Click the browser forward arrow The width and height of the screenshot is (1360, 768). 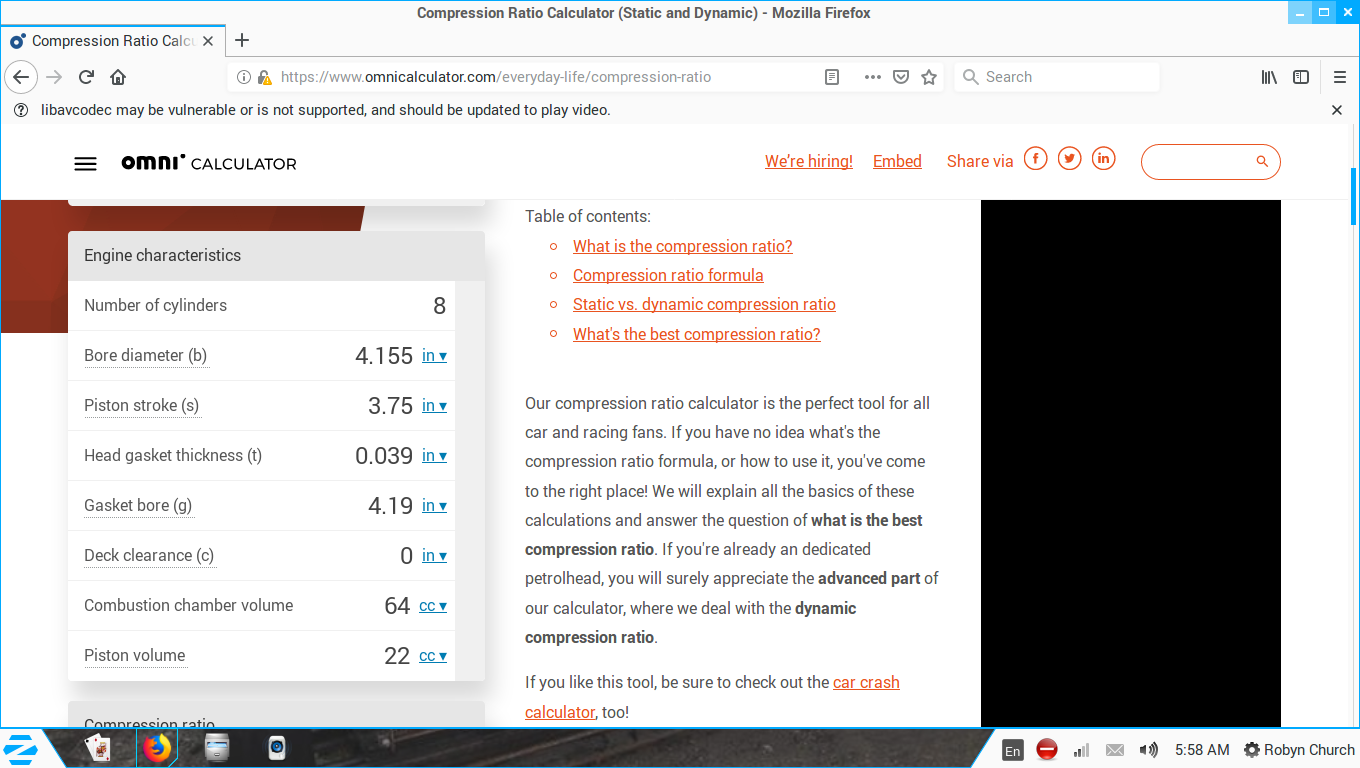click(55, 77)
